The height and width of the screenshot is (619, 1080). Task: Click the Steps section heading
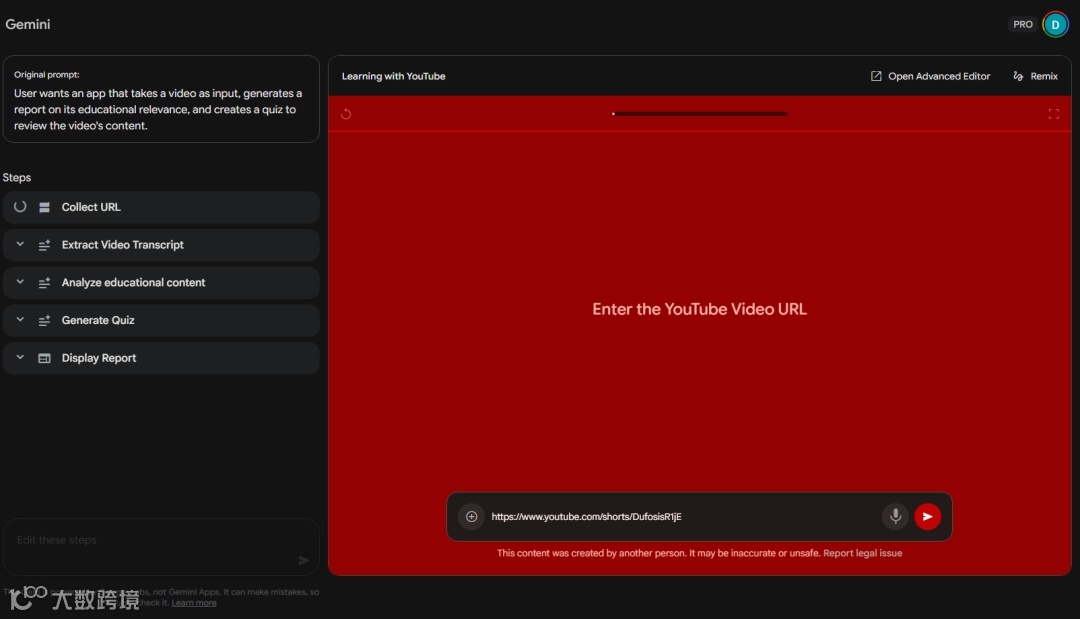pos(17,178)
